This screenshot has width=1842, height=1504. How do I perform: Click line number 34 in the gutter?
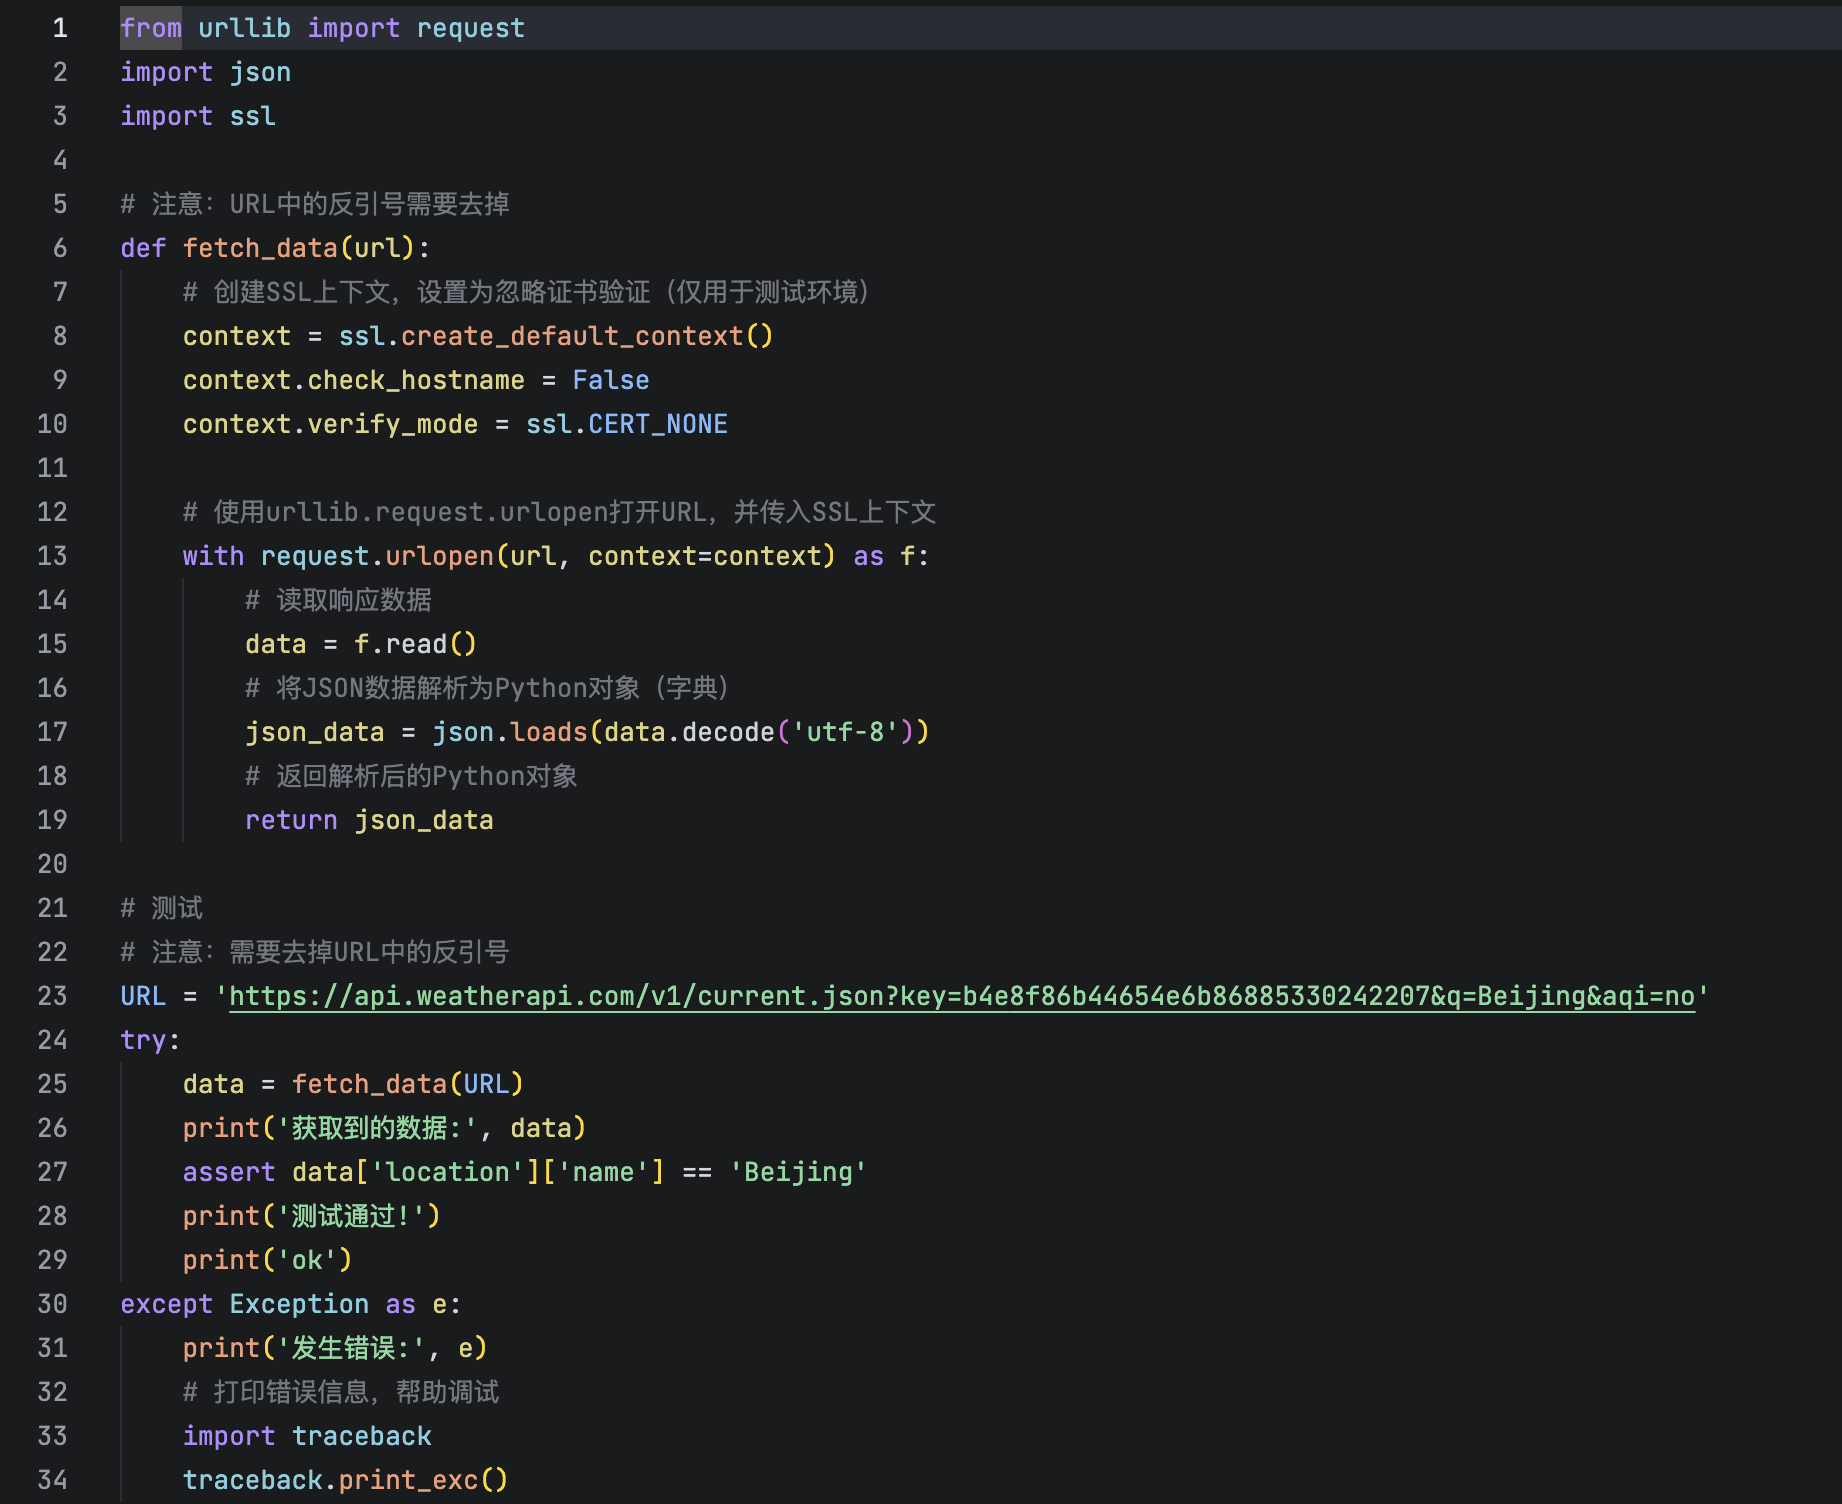[50, 1479]
